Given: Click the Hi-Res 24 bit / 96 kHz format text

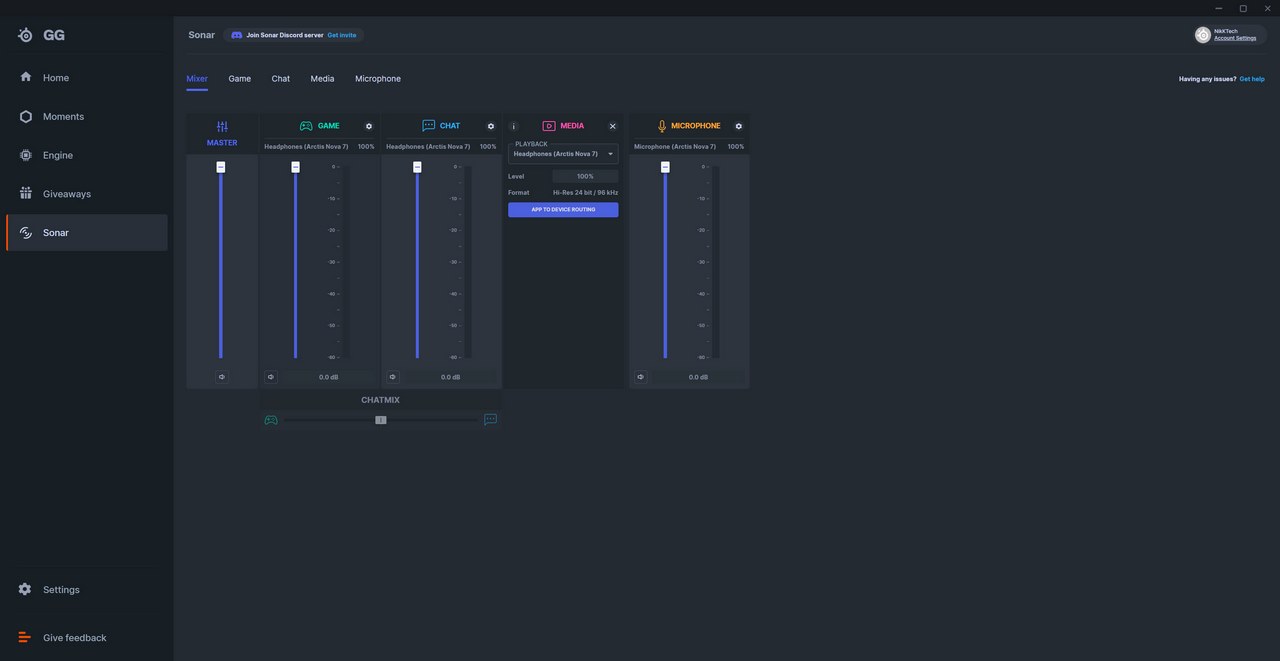Looking at the screenshot, I should [x=585, y=193].
